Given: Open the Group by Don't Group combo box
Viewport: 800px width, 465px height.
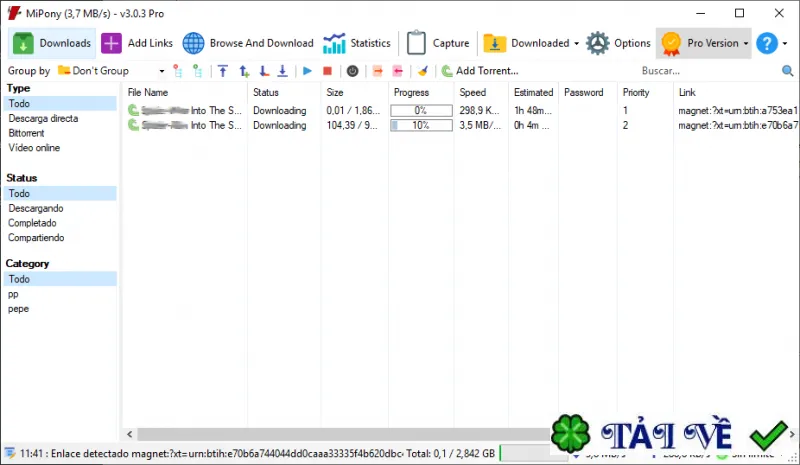Looking at the screenshot, I should 111,71.
